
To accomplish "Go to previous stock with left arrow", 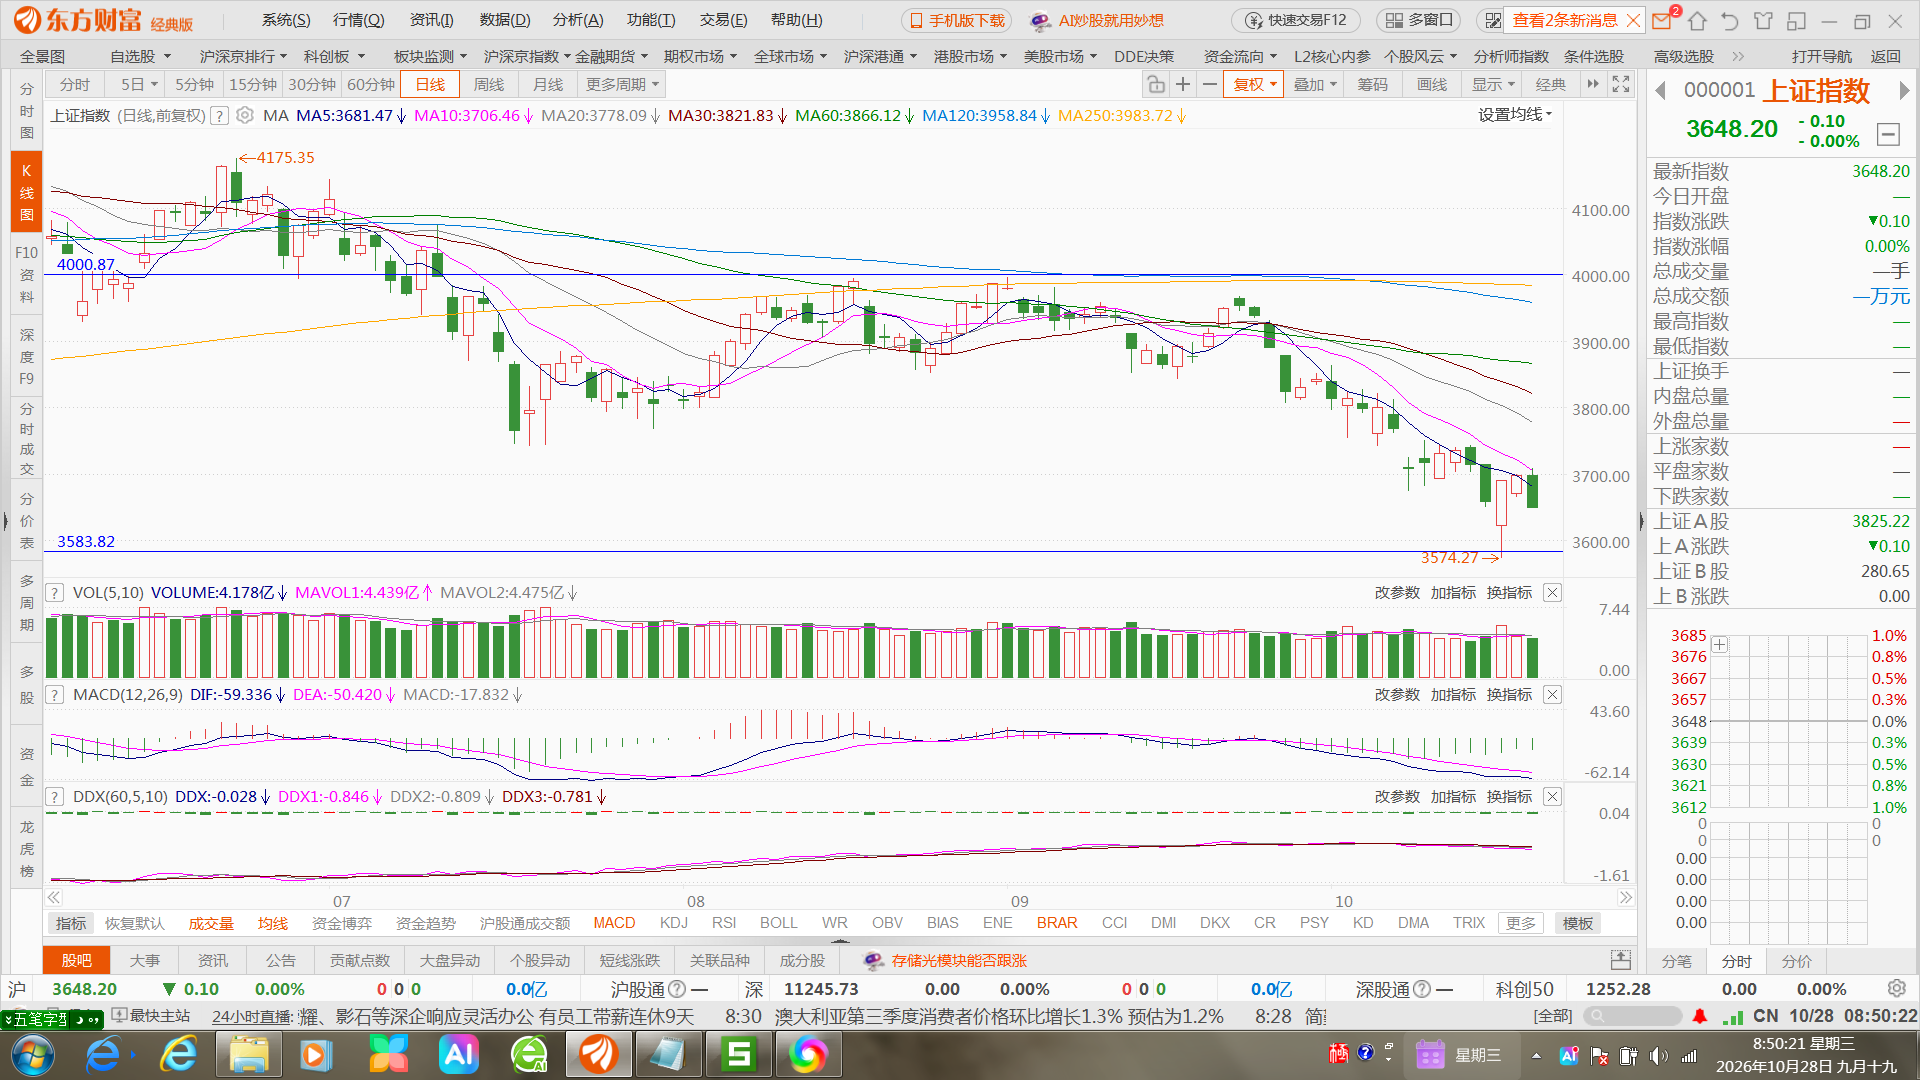I will click(x=1660, y=91).
